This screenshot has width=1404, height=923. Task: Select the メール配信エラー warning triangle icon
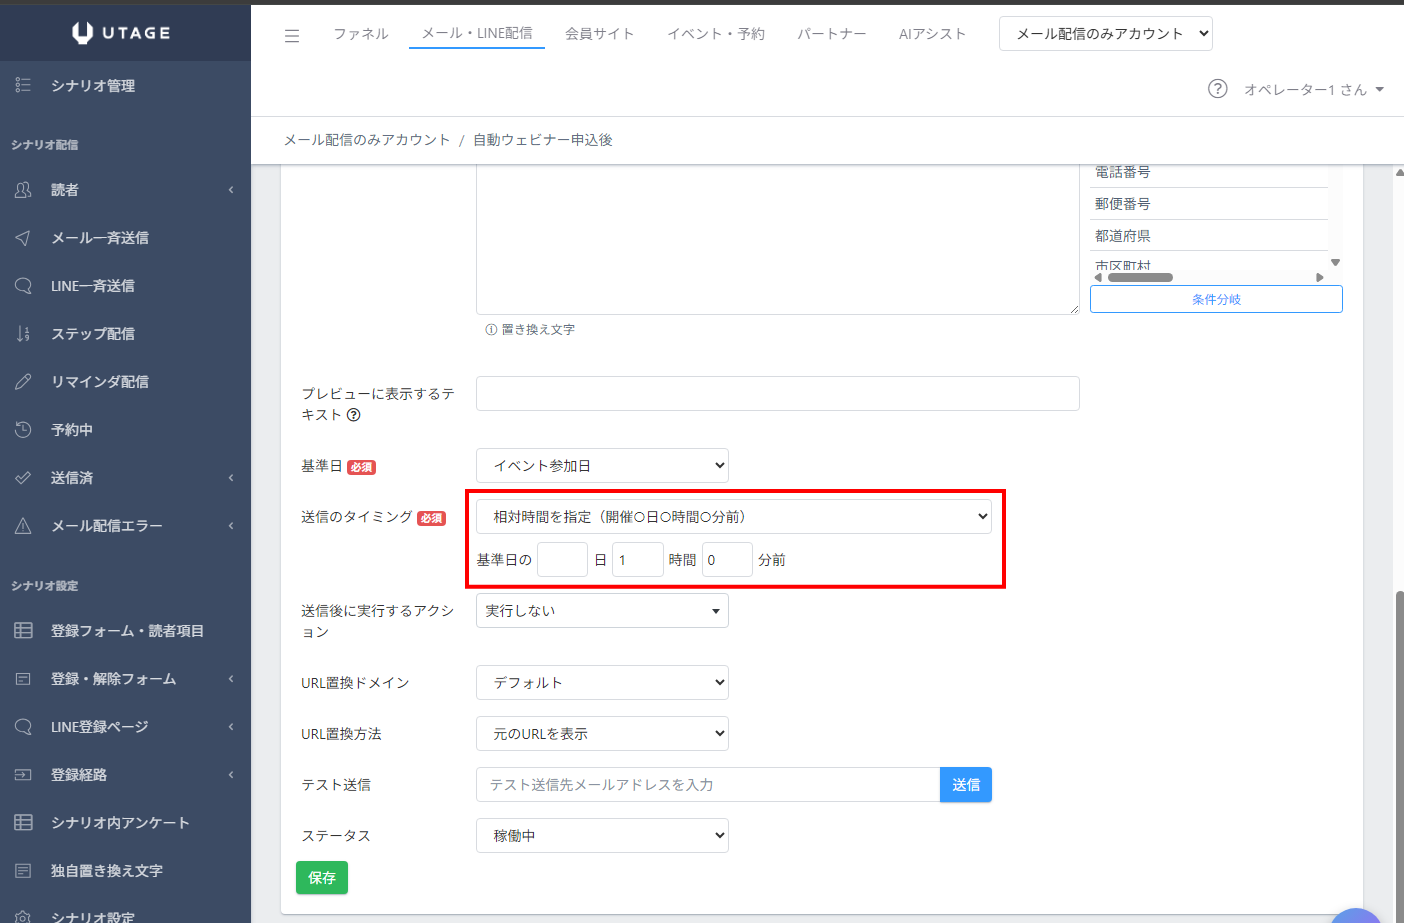(x=23, y=525)
